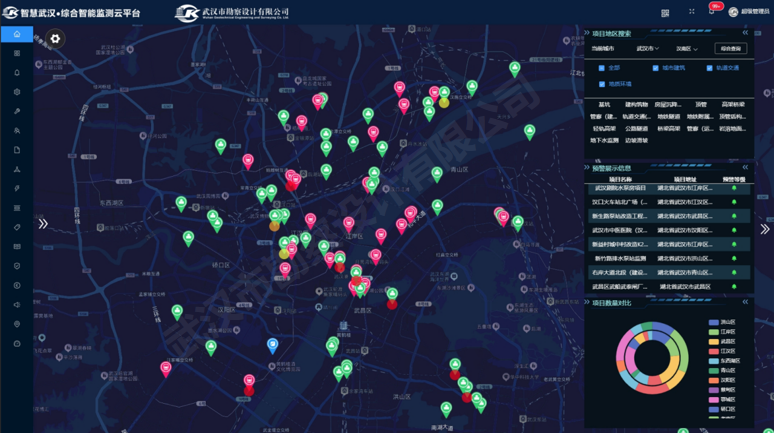Open the list lines sidebar icon
Screen dimensions: 774x433
coord(17,208)
